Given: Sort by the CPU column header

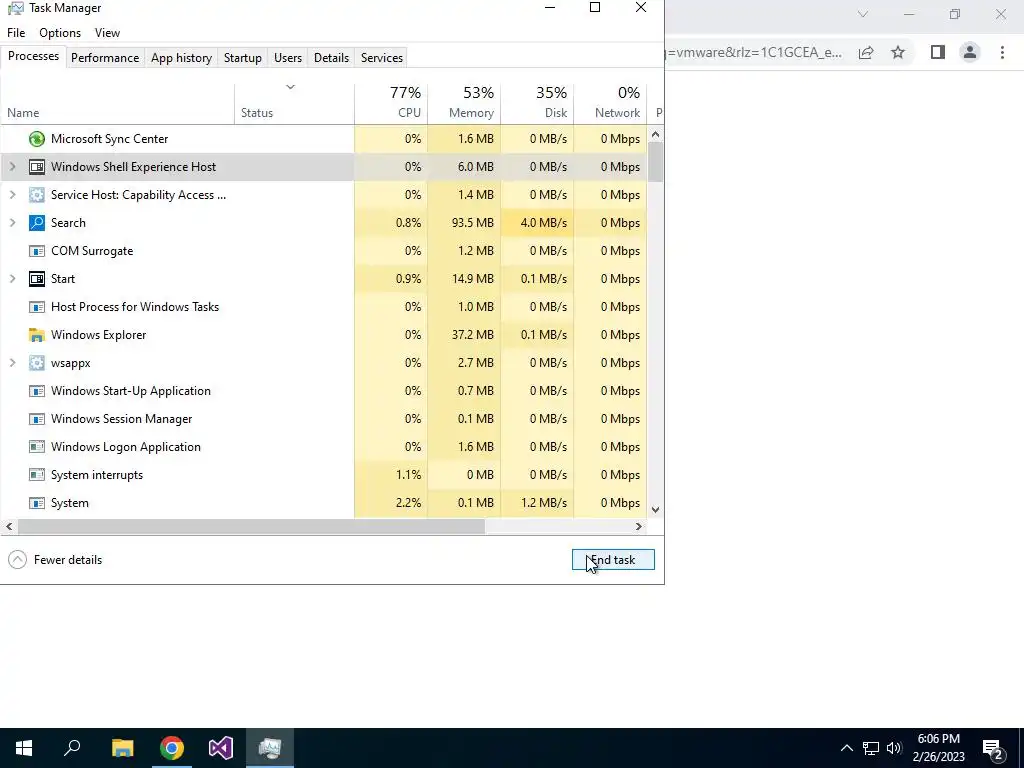Looking at the screenshot, I should (x=391, y=103).
